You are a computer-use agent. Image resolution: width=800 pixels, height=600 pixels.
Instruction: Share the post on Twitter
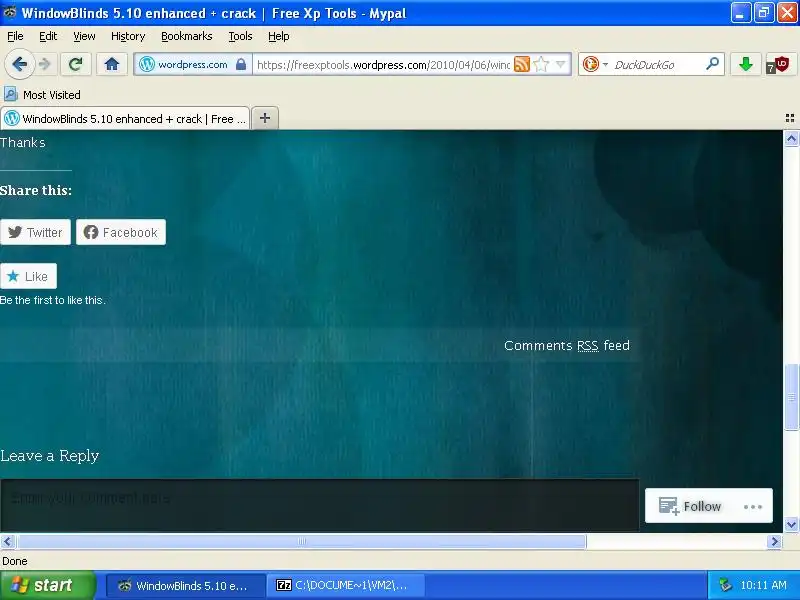pos(35,232)
